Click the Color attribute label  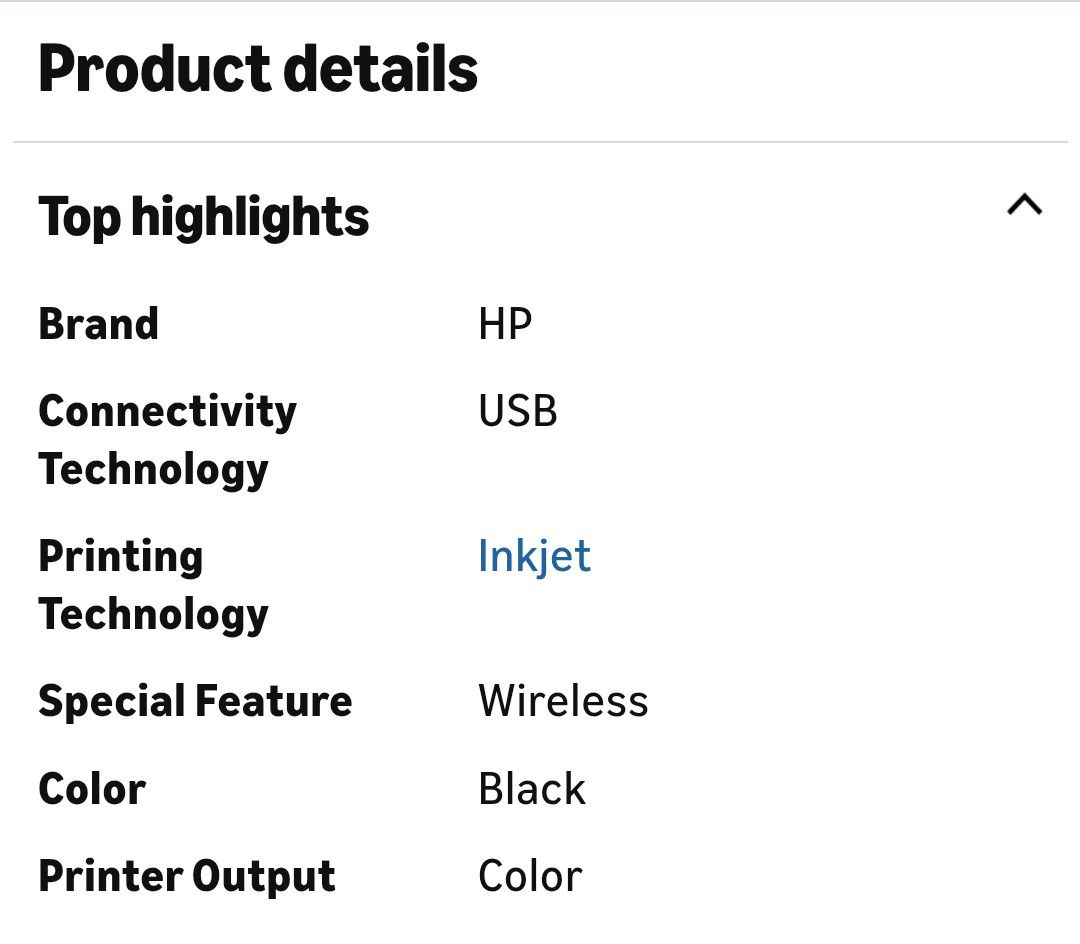[x=92, y=789]
